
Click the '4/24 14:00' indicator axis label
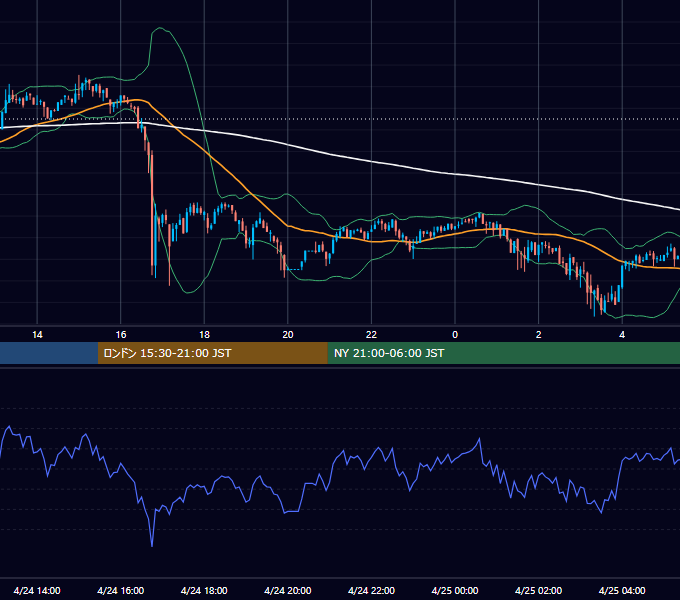[x=37, y=590]
